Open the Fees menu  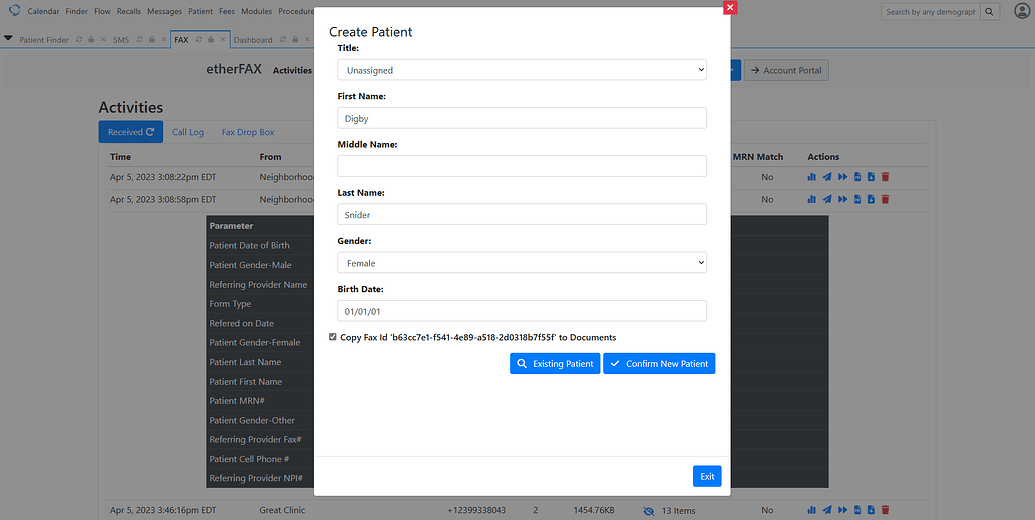(226, 11)
